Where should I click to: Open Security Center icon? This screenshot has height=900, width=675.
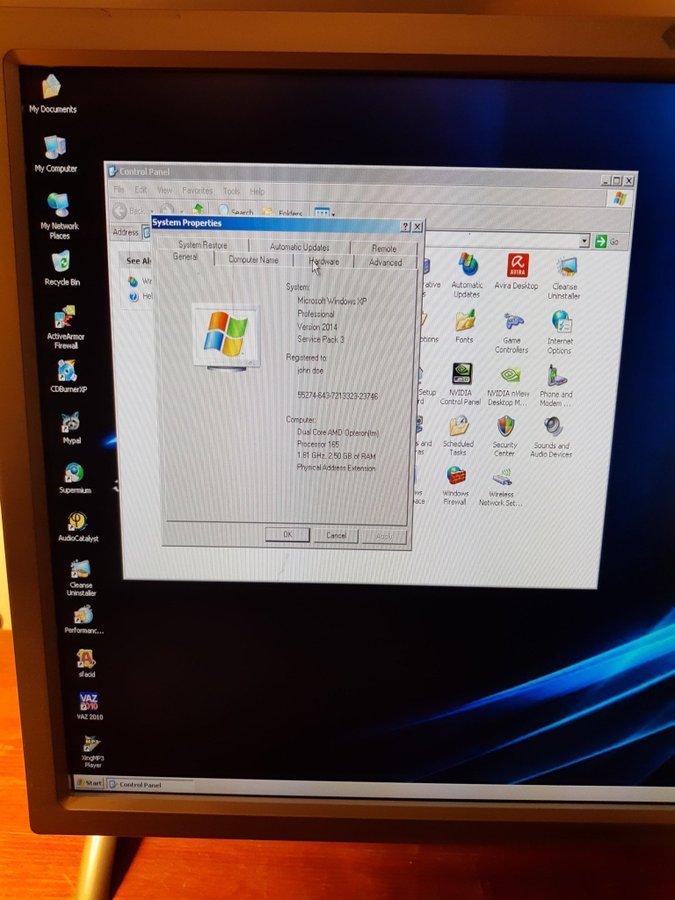505,428
